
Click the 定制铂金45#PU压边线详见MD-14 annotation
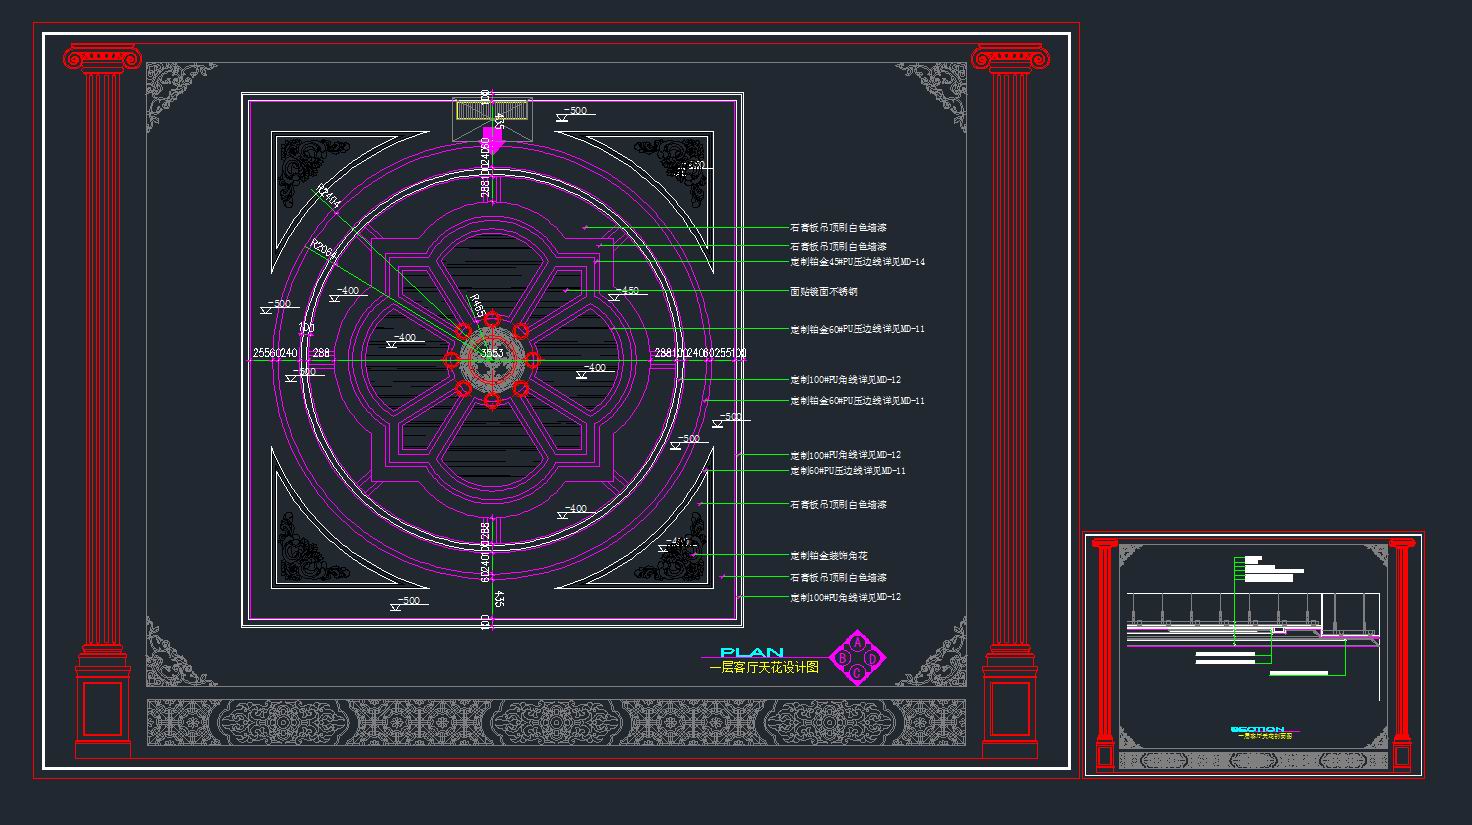[x=857, y=262]
